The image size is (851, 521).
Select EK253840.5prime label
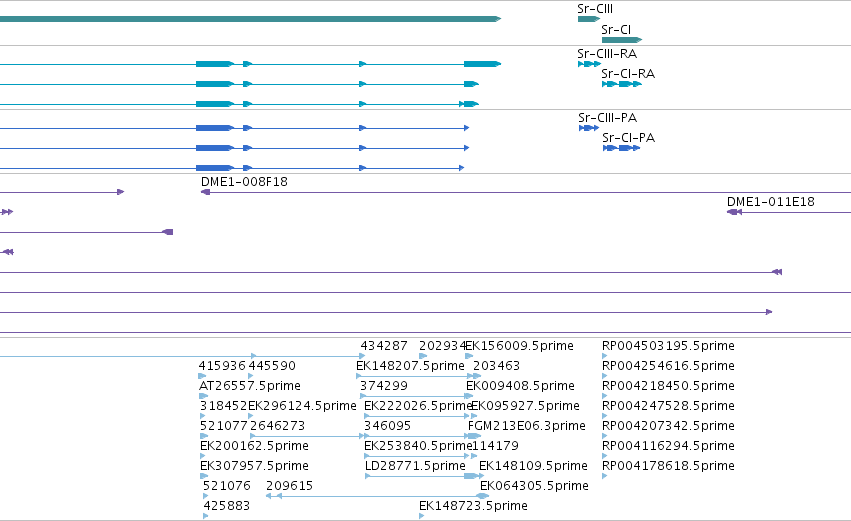point(418,446)
